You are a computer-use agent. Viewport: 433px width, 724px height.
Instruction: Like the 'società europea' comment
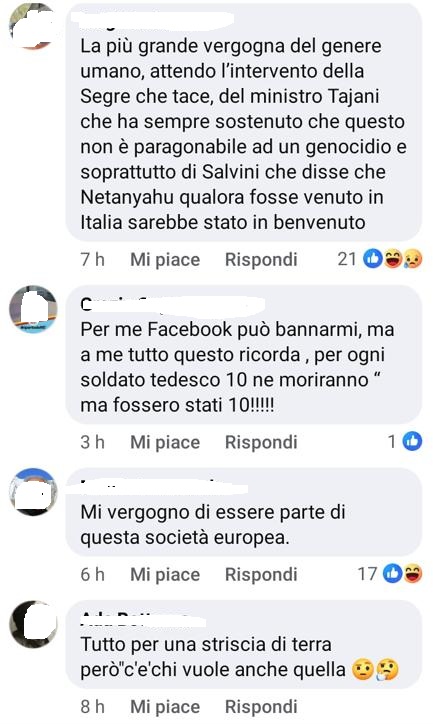165,575
